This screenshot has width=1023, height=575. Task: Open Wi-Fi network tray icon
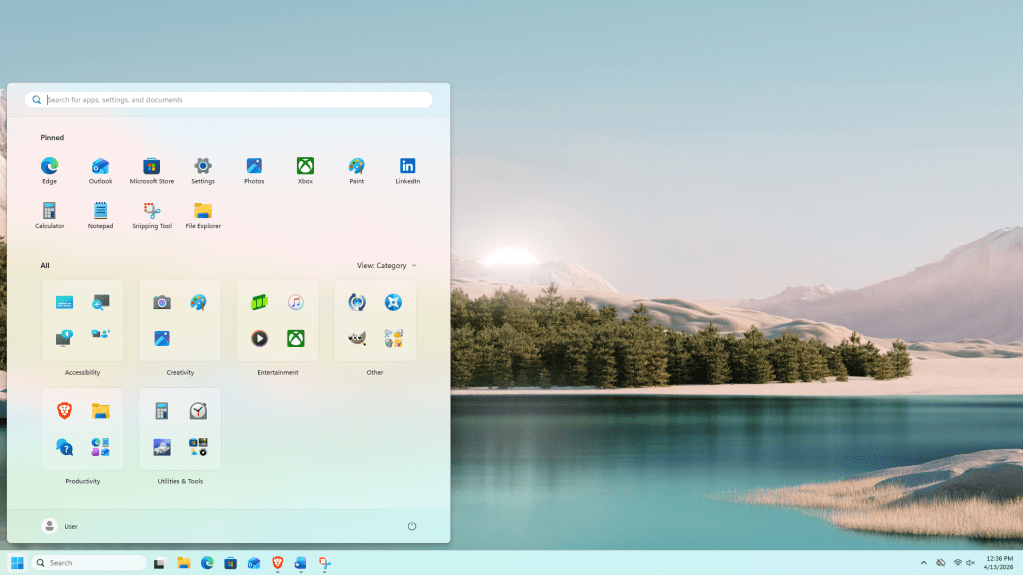[957, 563]
